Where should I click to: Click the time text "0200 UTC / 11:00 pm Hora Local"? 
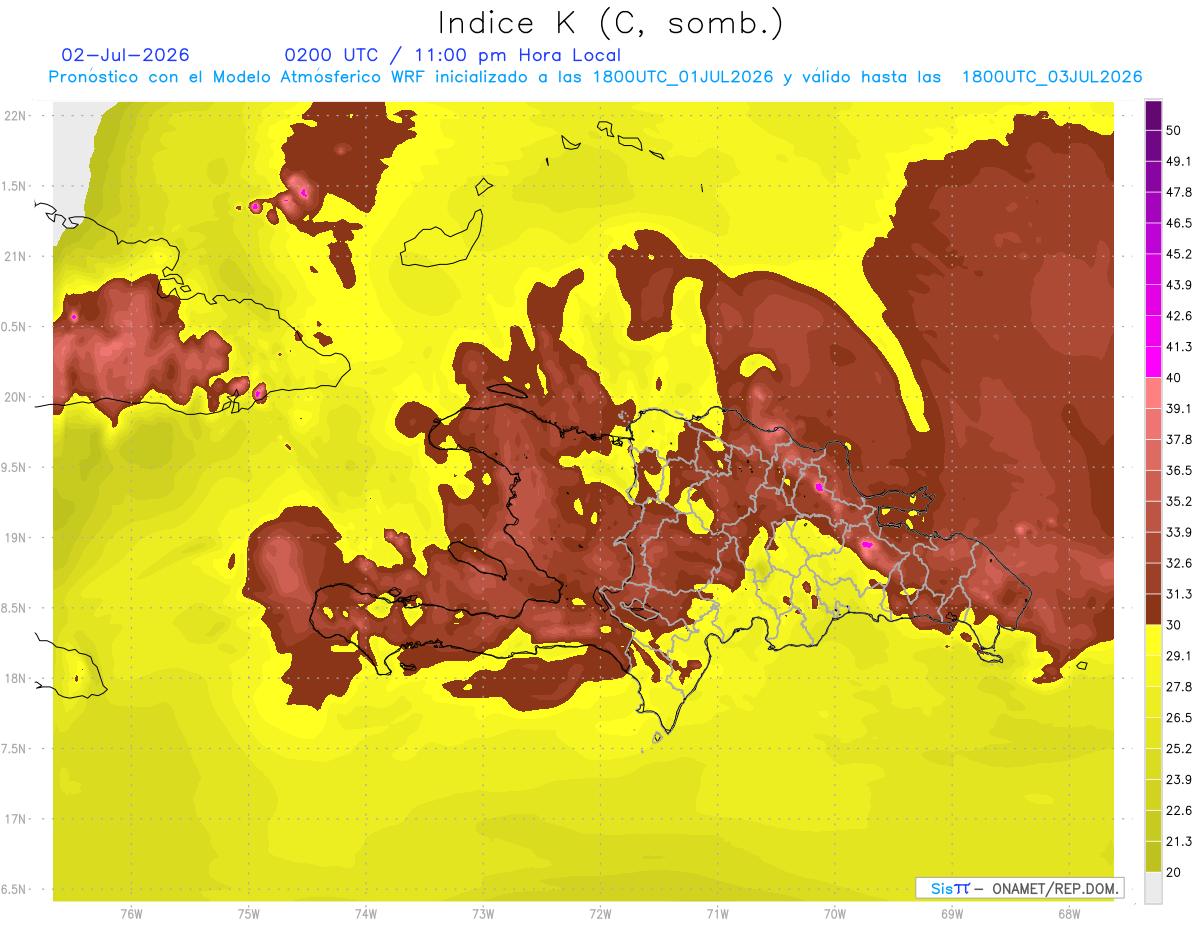(x=453, y=55)
